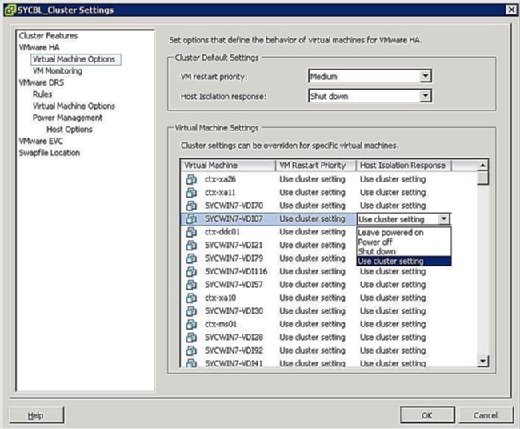
Task: Choose Power off from the dropdown list
Action: [404, 242]
